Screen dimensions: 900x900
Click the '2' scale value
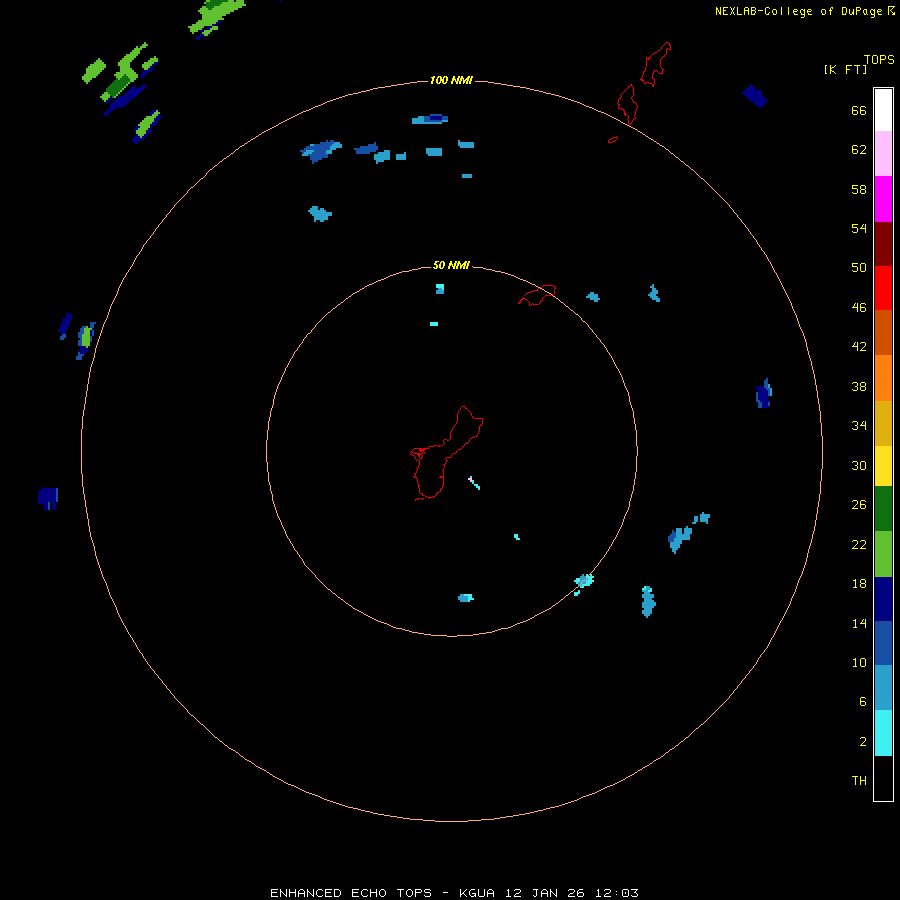(862, 742)
